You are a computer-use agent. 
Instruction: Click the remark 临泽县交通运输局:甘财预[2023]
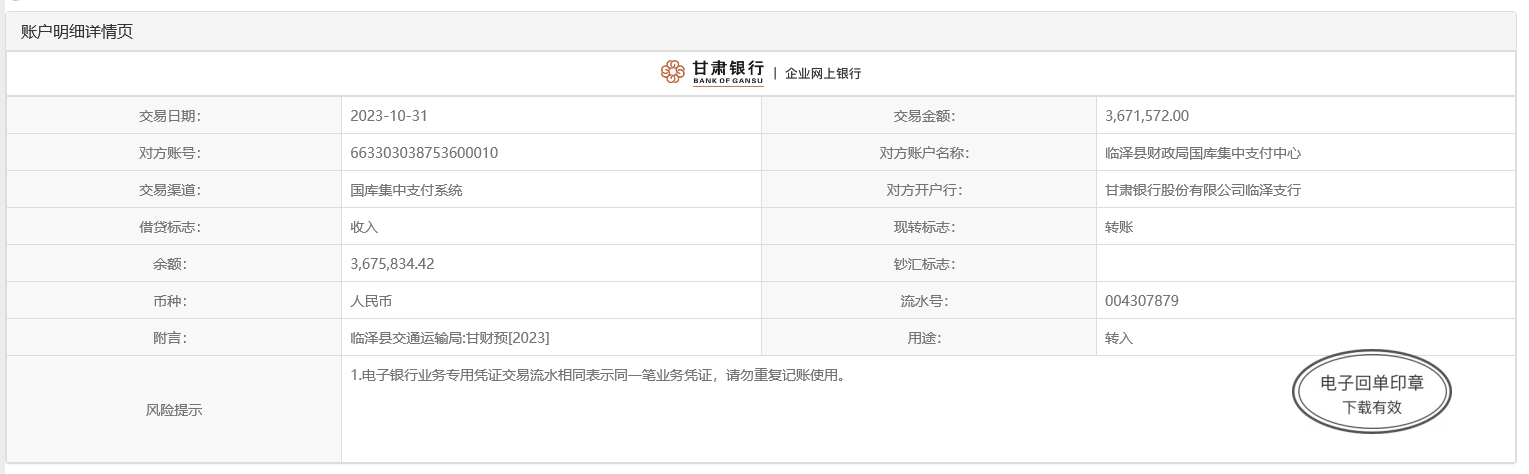(449, 338)
